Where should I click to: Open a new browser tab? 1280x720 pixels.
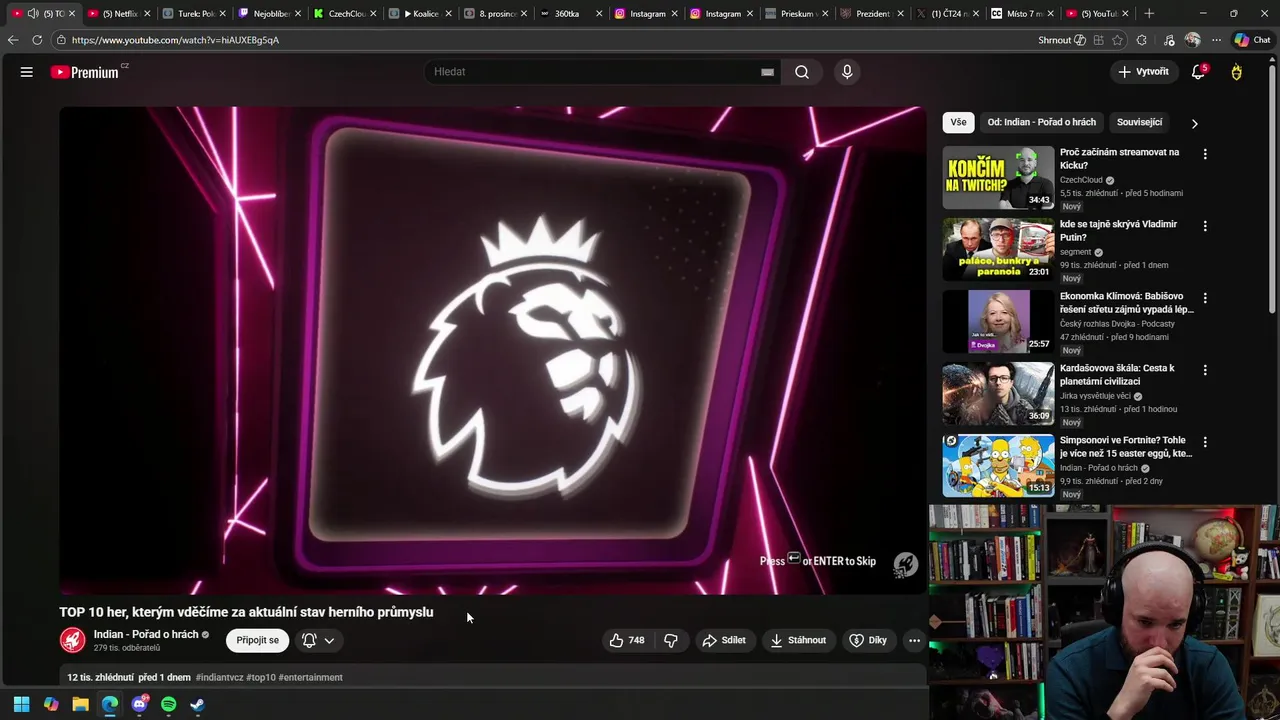(x=1149, y=13)
